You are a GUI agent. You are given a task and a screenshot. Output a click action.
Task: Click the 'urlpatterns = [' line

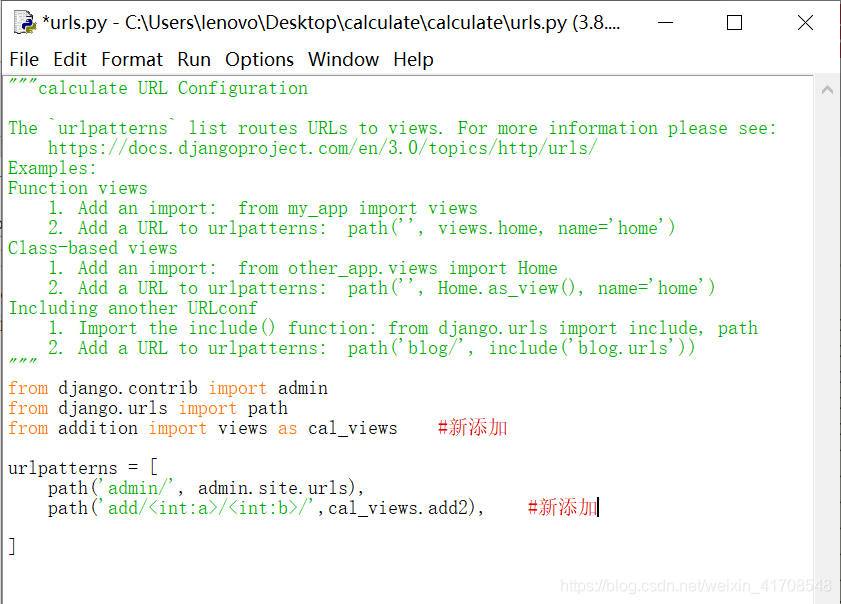[x=83, y=468]
